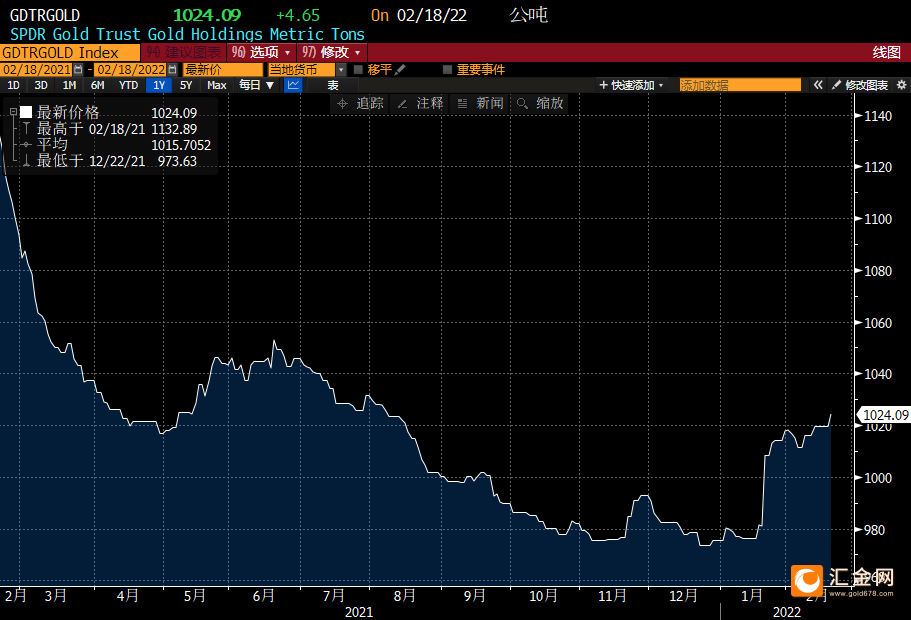
Task: Click the 6月 x-axis label
Action: point(264,596)
